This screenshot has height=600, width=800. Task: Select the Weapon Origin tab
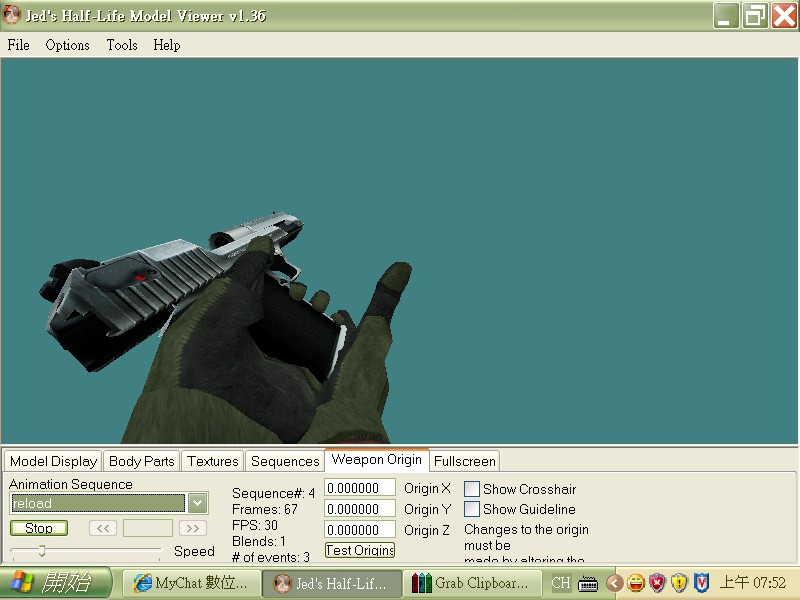[x=377, y=459]
